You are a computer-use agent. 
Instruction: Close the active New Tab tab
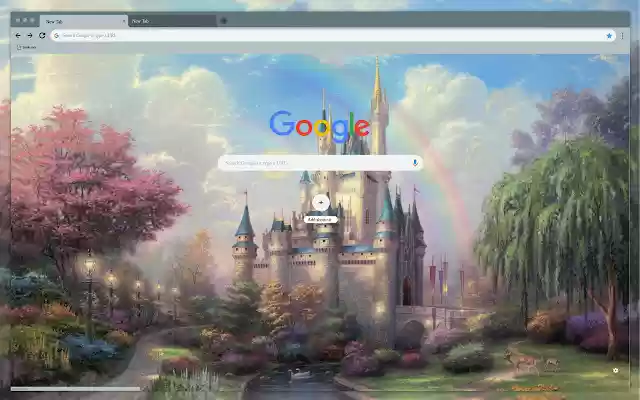124,21
